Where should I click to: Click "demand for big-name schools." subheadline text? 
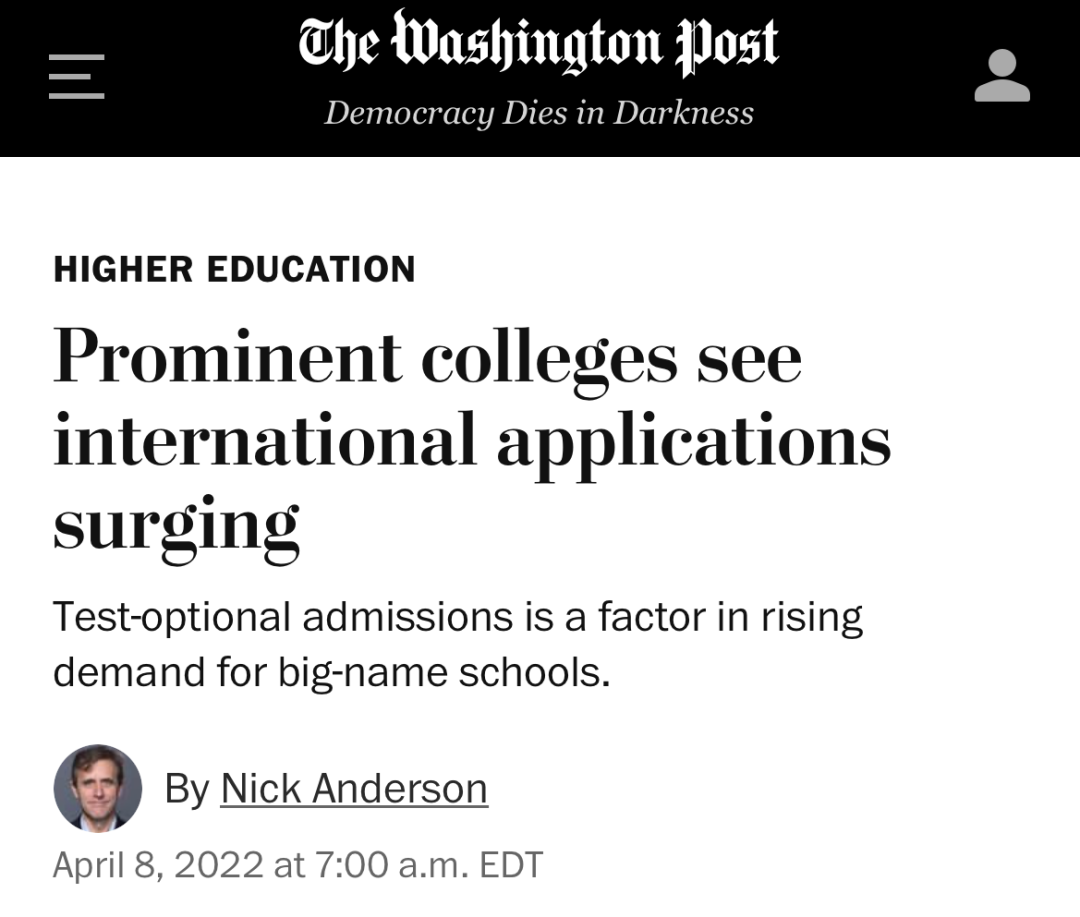tap(331, 672)
